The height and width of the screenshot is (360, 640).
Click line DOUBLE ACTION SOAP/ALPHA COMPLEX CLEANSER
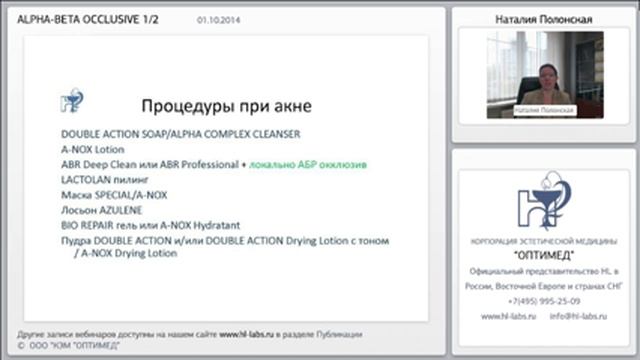click(x=180, y=134)
